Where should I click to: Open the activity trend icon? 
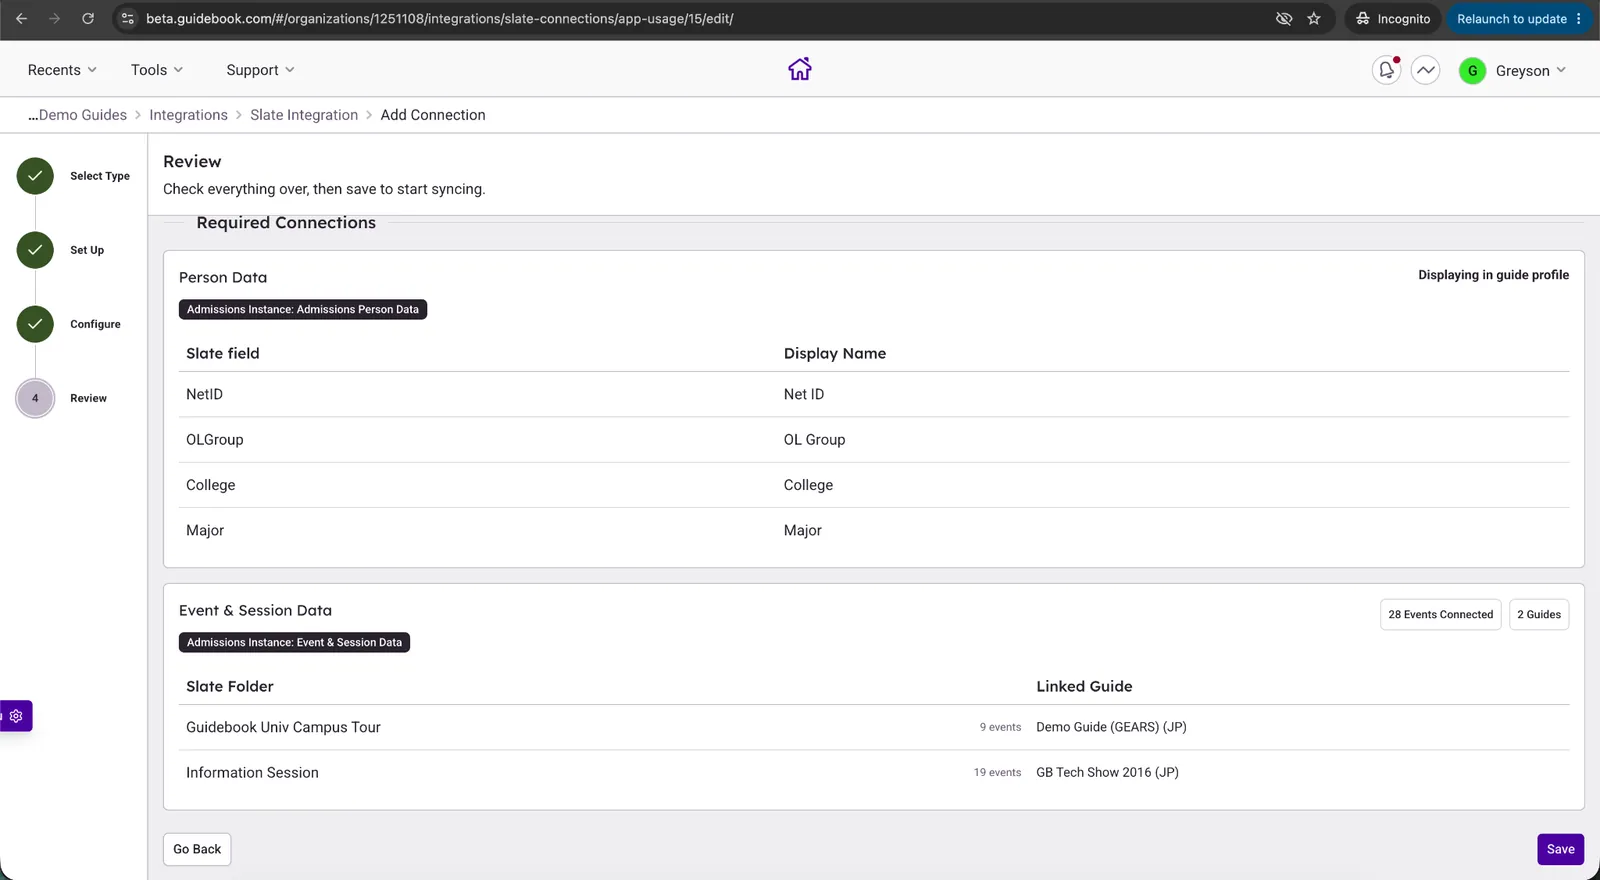(1426, 70)
